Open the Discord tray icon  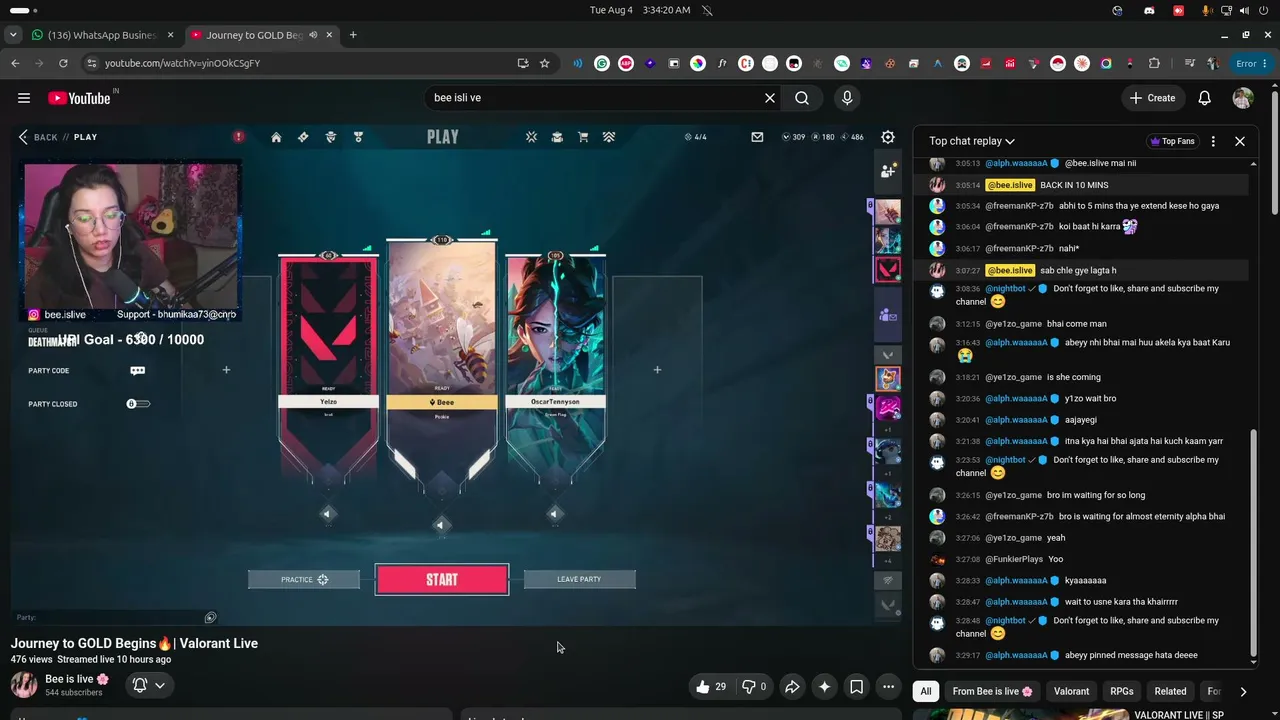tap(1150, 10)
